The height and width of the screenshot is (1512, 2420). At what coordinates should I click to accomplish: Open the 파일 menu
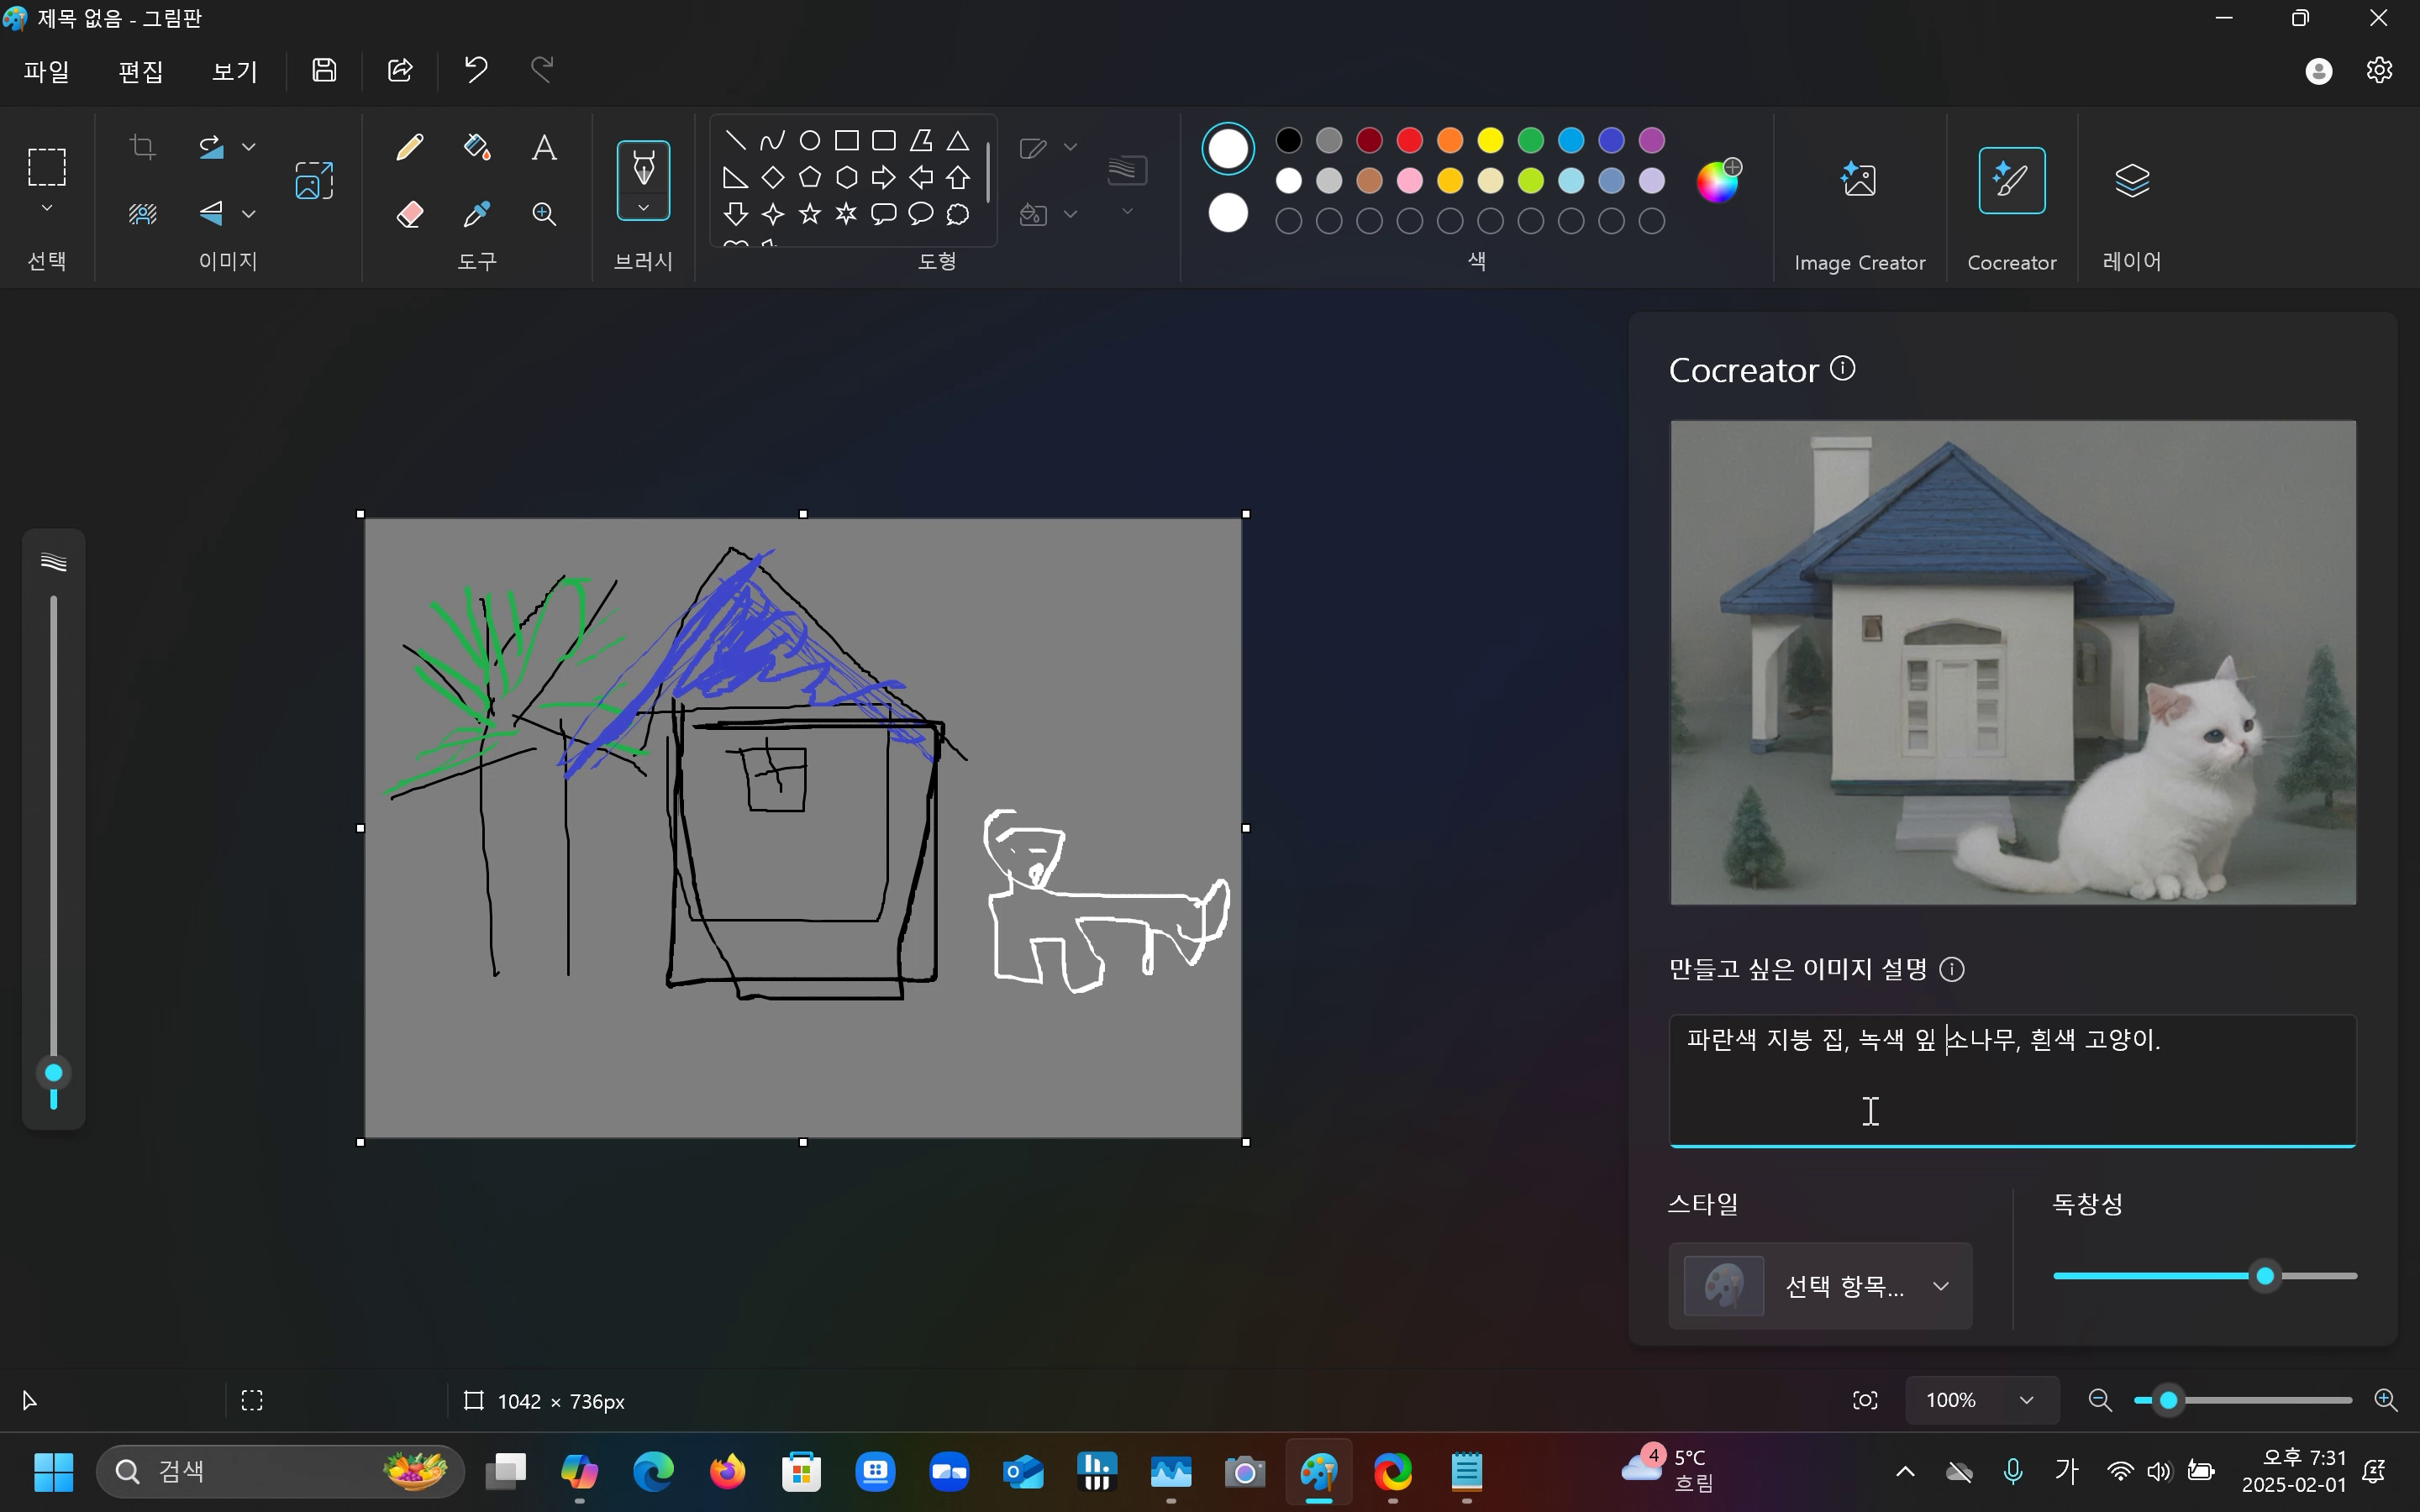46,71
